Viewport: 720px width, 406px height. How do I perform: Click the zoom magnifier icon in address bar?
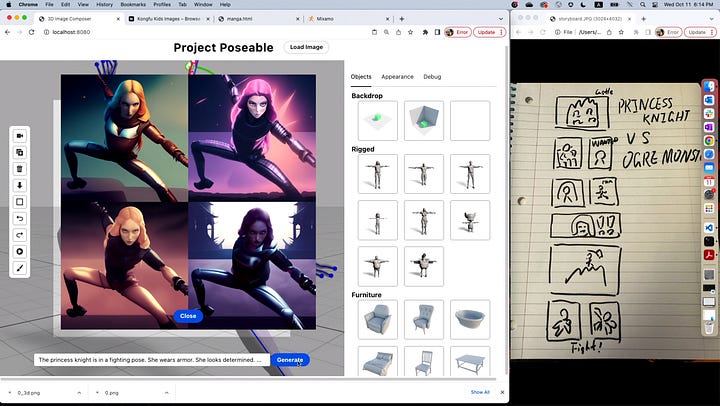click(x=387, y=32)
